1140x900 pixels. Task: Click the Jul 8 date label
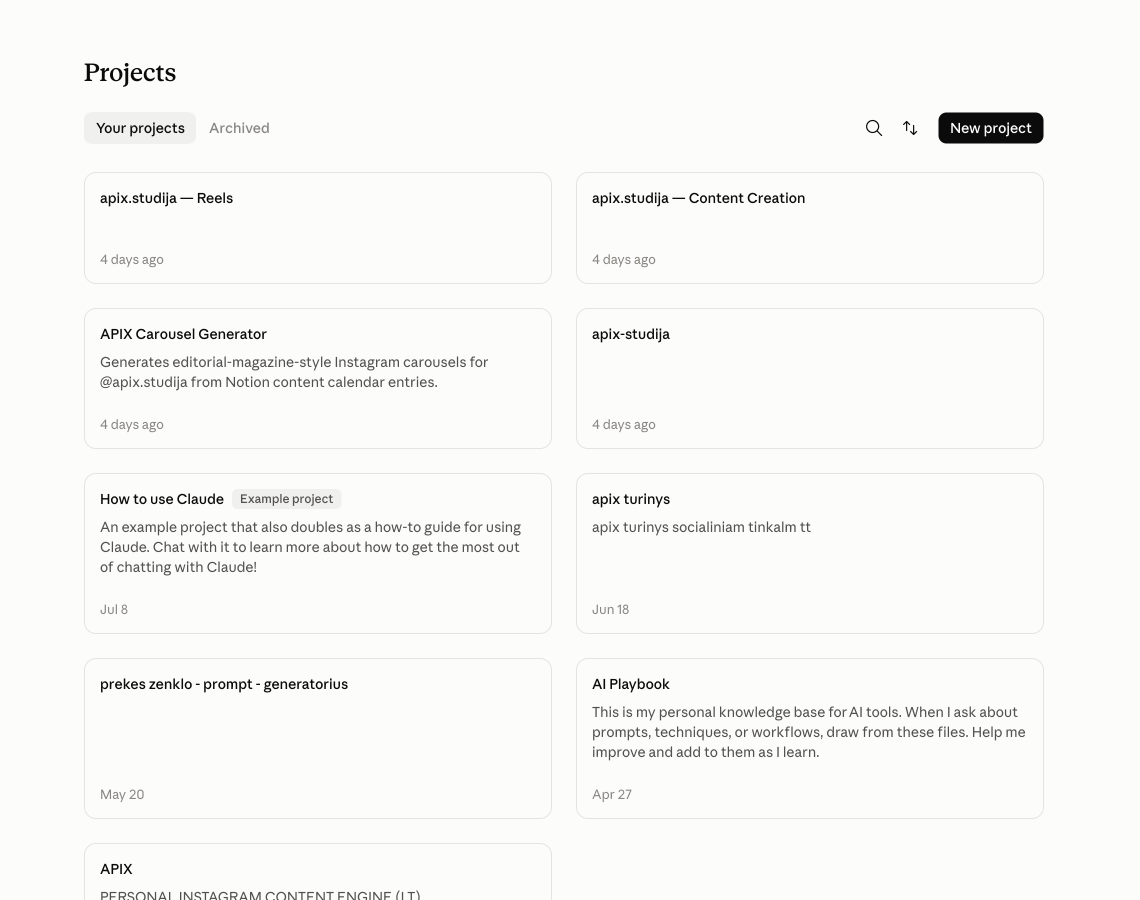(114, 609)
